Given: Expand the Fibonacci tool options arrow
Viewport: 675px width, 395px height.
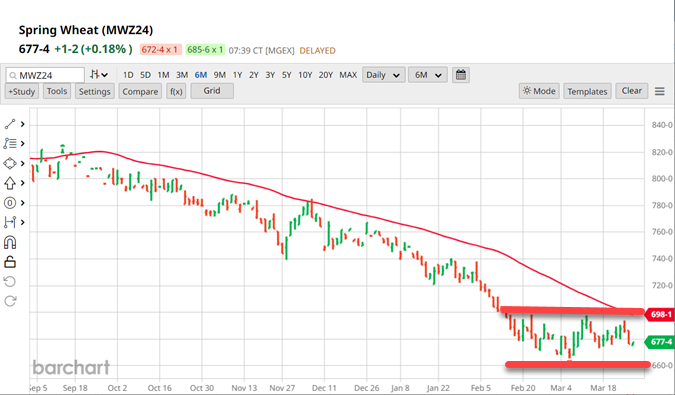Looking at the screenshot, I should click(22, 143).
